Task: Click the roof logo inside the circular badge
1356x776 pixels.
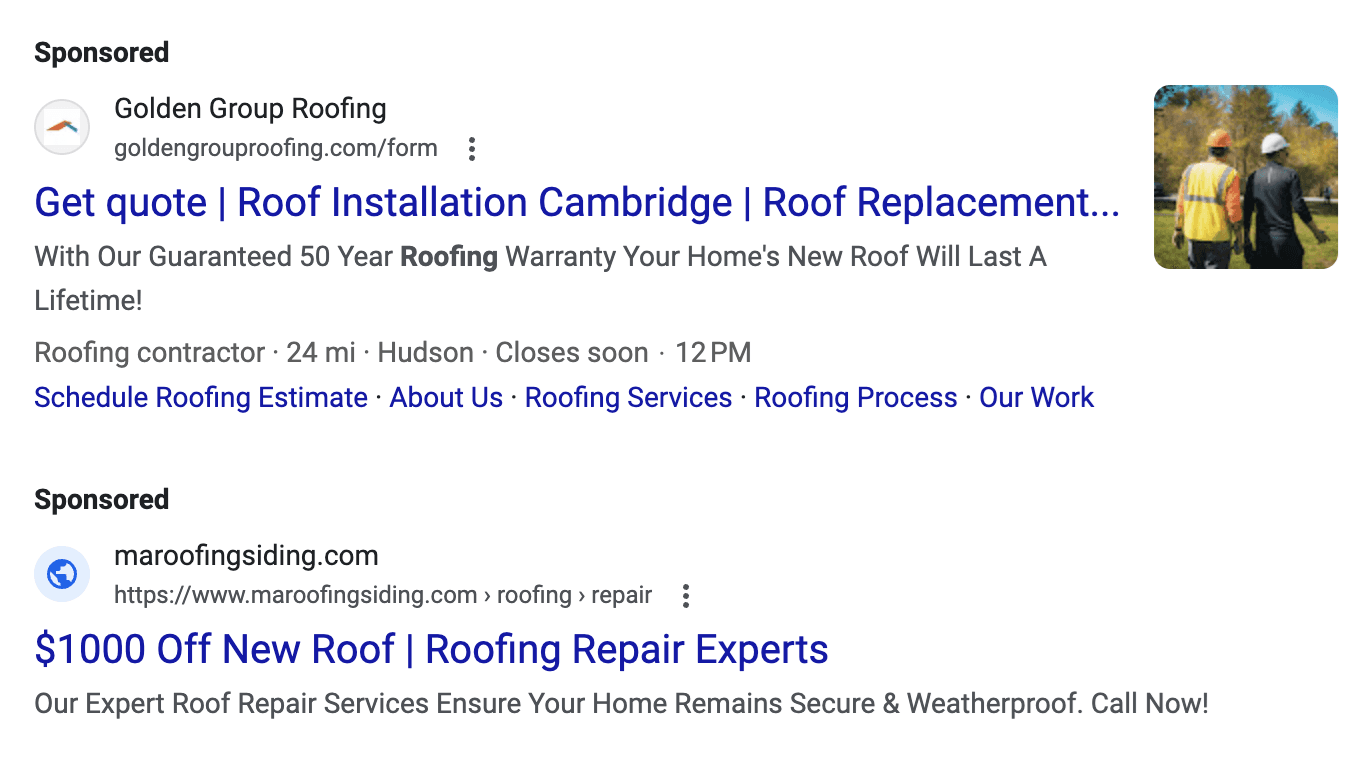Action: (x=61, y=127)
